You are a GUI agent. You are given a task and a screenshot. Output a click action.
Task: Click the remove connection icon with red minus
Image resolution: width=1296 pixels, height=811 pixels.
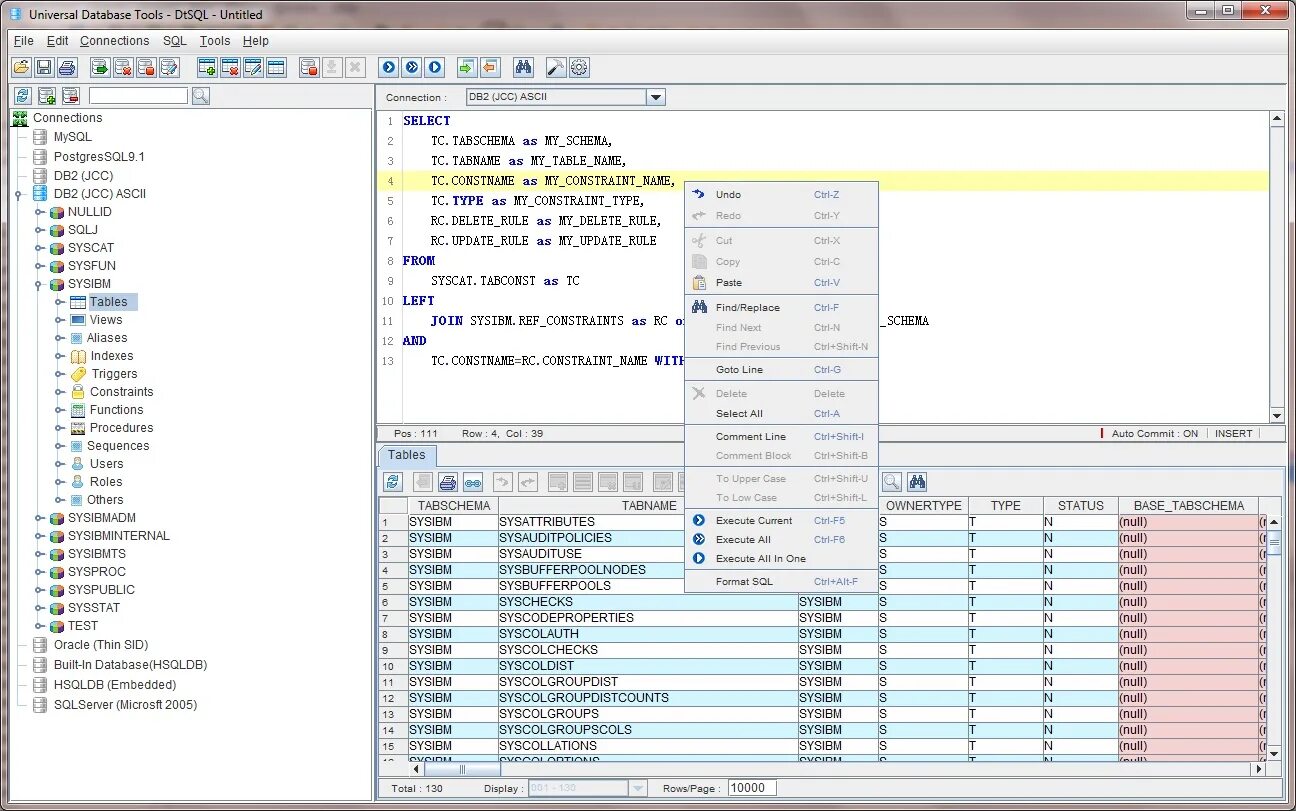pyautogui.click(x=70, y=96)
